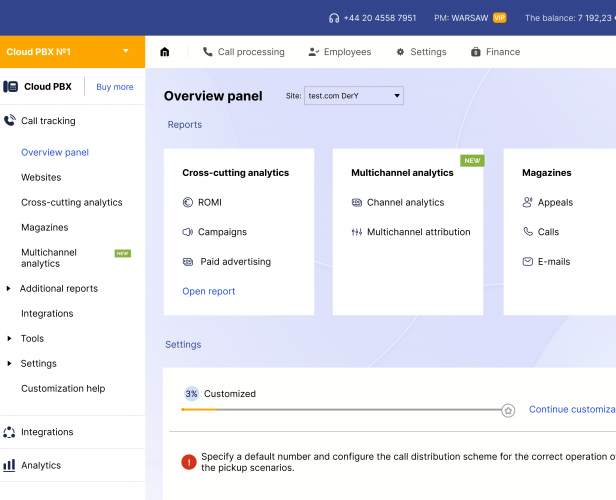Open Cross-cutting analytics in sidebar
The image size is (616, 500).
click(72, 202)
